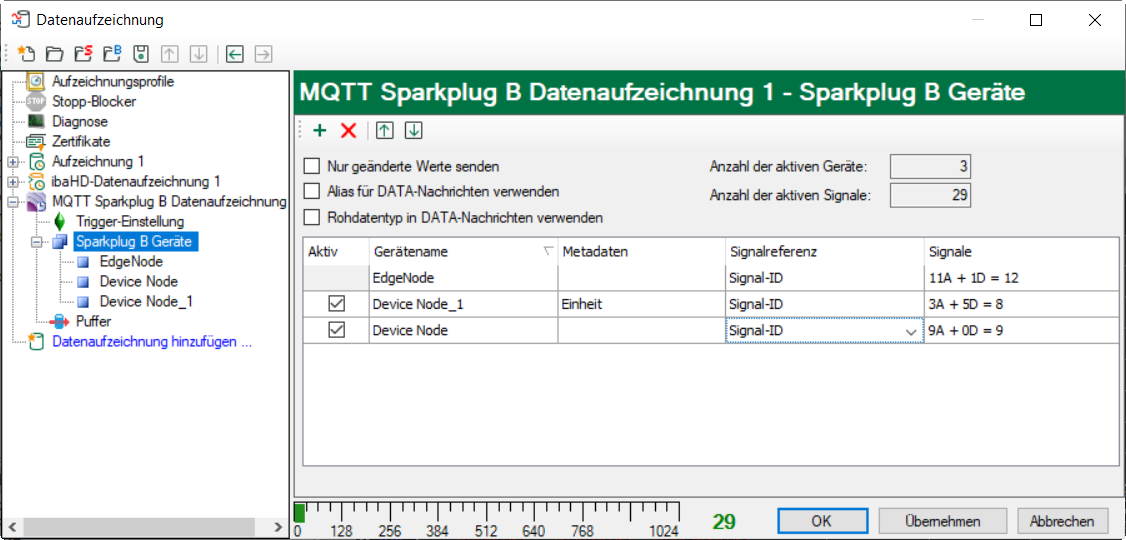Click Signalreferenz cell of Device Node_1 row
This screenshot has height=540, width=1126.
click(x=824, y=304)
